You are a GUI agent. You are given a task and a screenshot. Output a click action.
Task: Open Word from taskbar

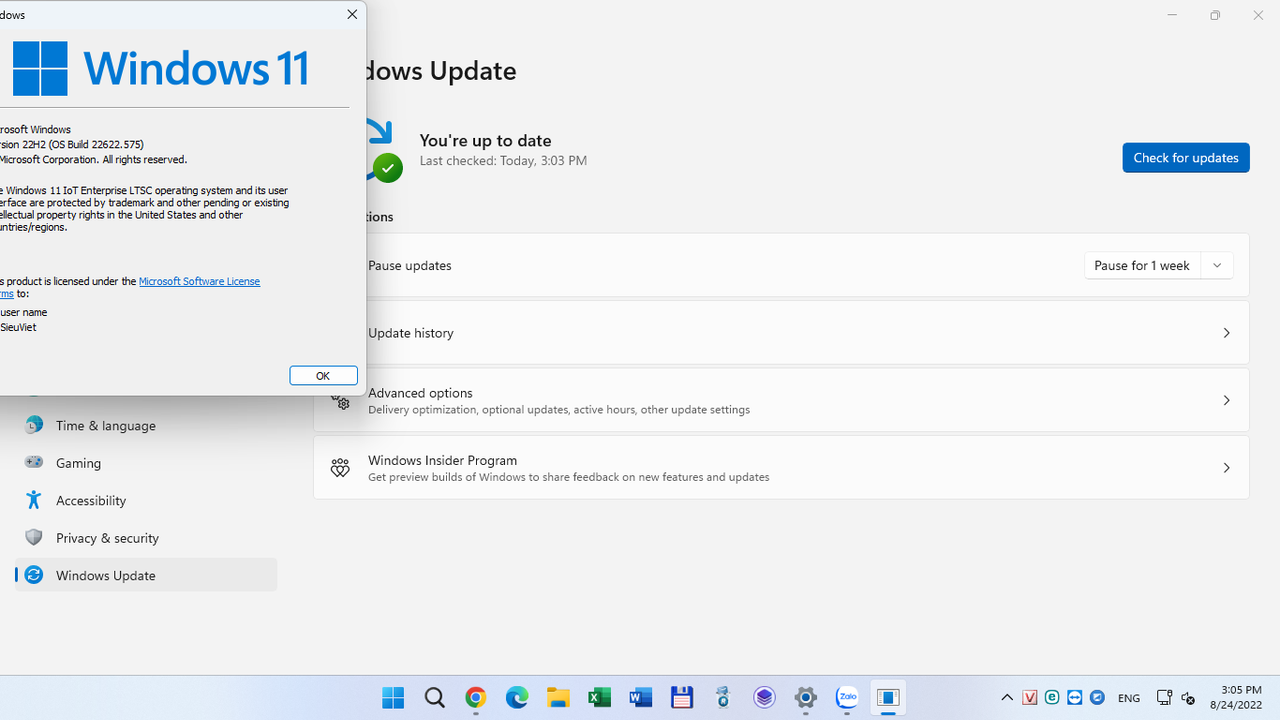tap(641, 698)
